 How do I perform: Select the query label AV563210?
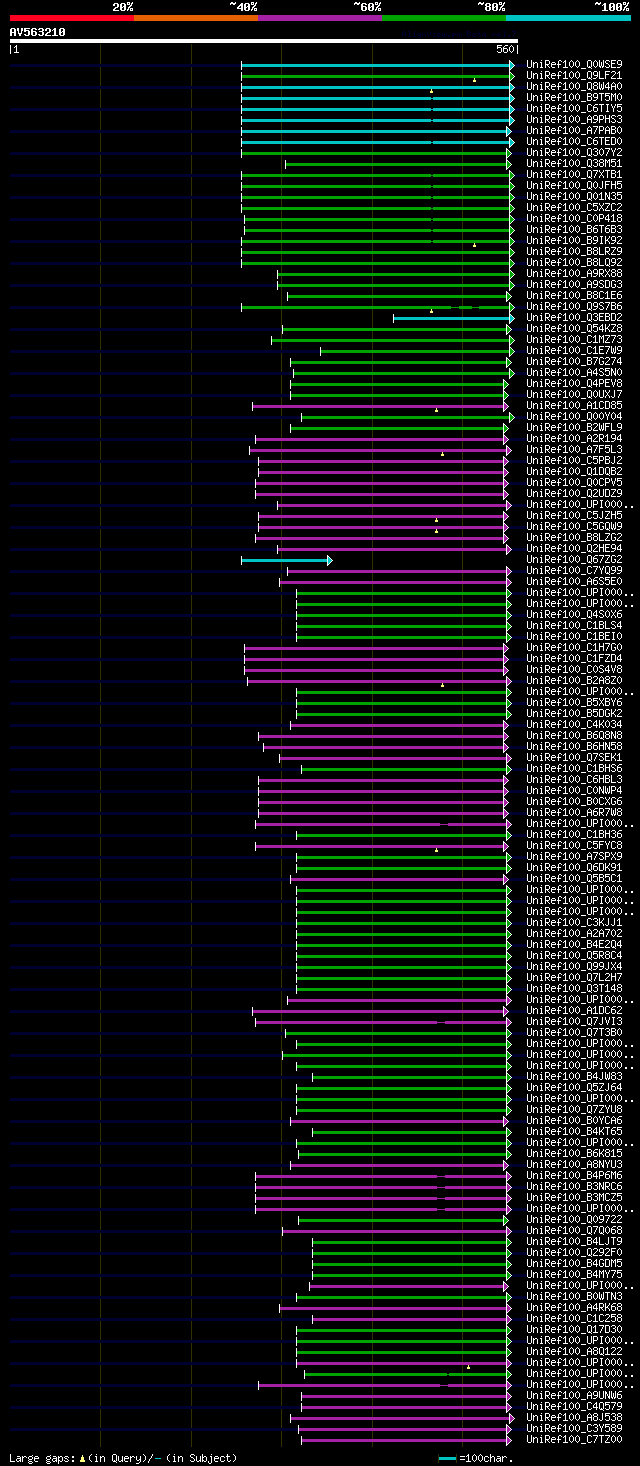37,32
